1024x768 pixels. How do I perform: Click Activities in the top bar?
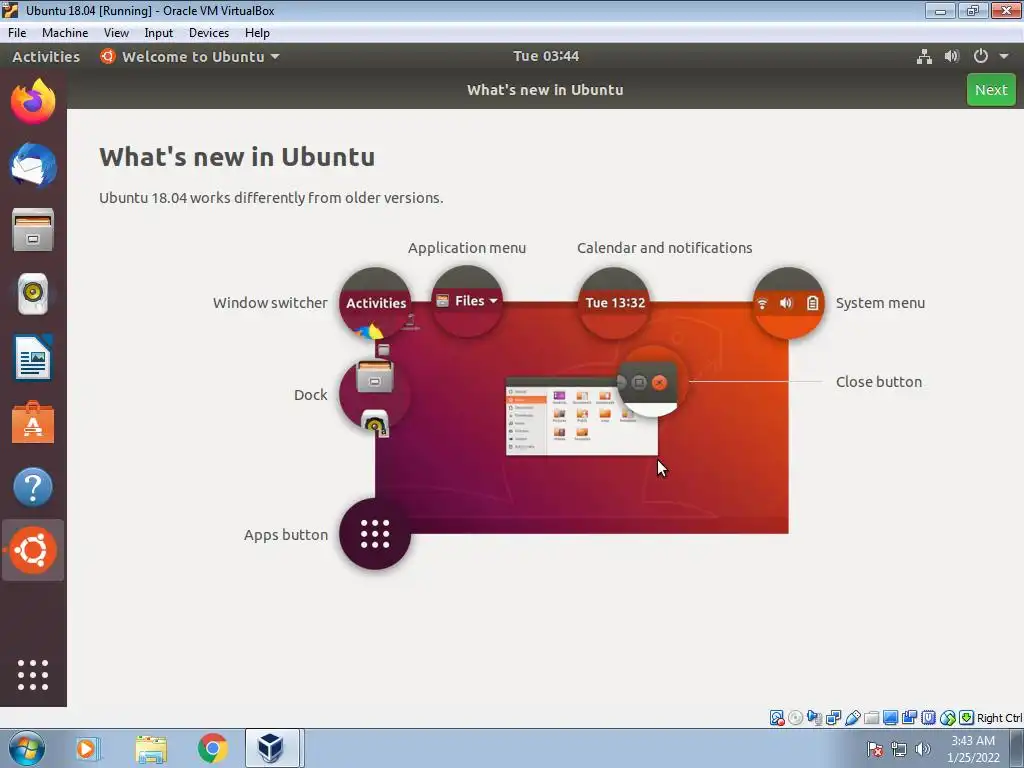(46, 56)
